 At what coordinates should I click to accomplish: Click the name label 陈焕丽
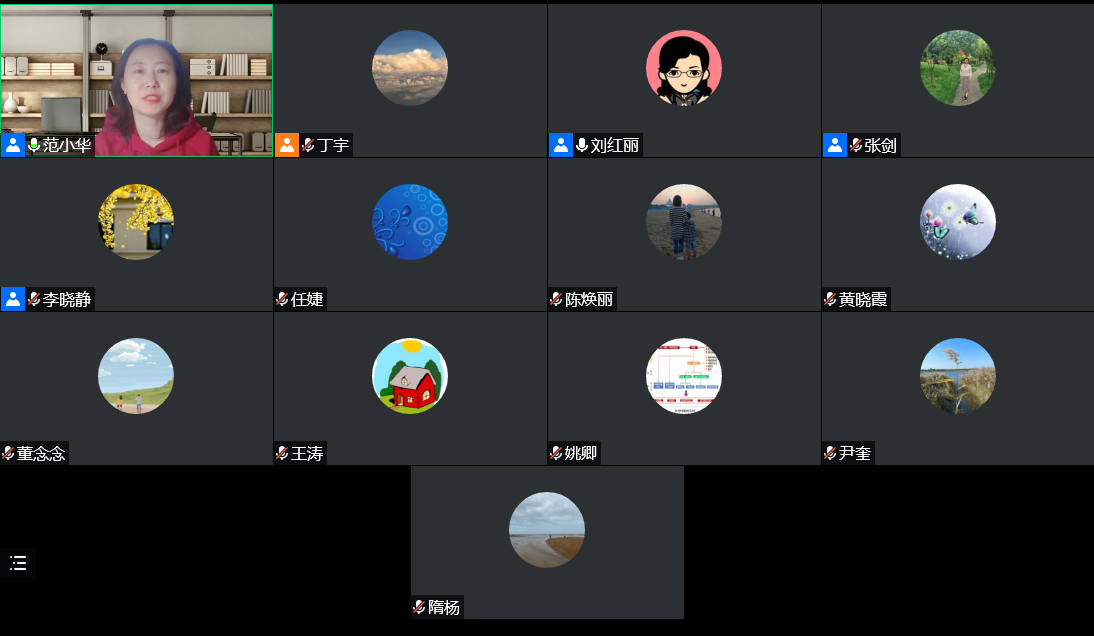[589, 299]
